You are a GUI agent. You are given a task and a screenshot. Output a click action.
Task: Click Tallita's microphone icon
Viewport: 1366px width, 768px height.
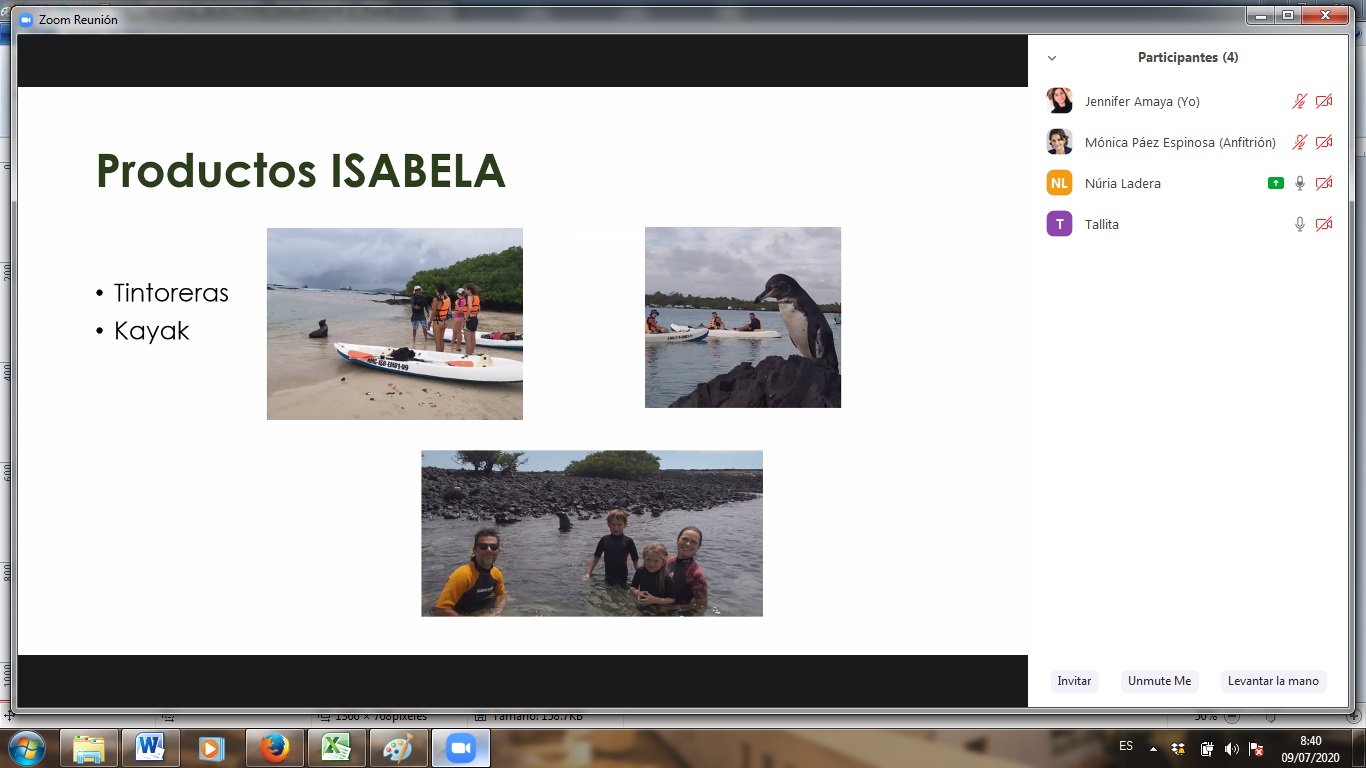(x=1299, y=224)
